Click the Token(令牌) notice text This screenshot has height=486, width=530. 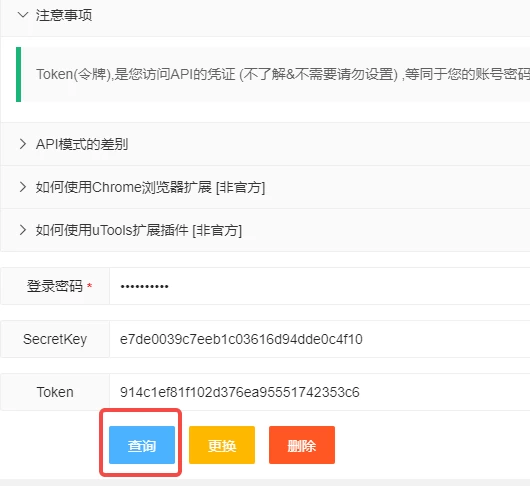(x=283, y=74)
